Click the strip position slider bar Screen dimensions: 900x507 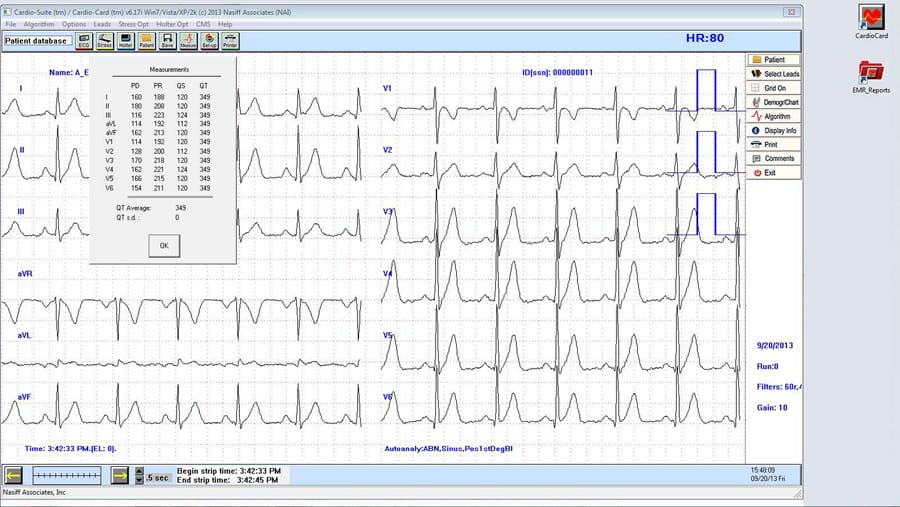[67, 475]
